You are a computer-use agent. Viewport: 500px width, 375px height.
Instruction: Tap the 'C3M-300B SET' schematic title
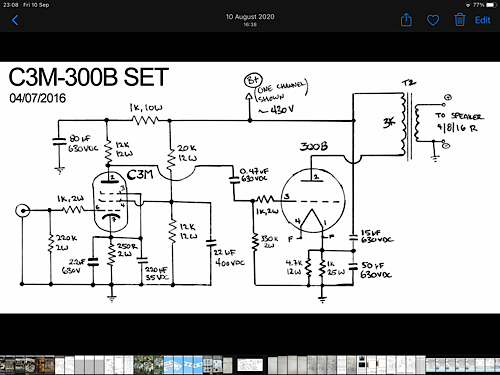click(89, 77)
